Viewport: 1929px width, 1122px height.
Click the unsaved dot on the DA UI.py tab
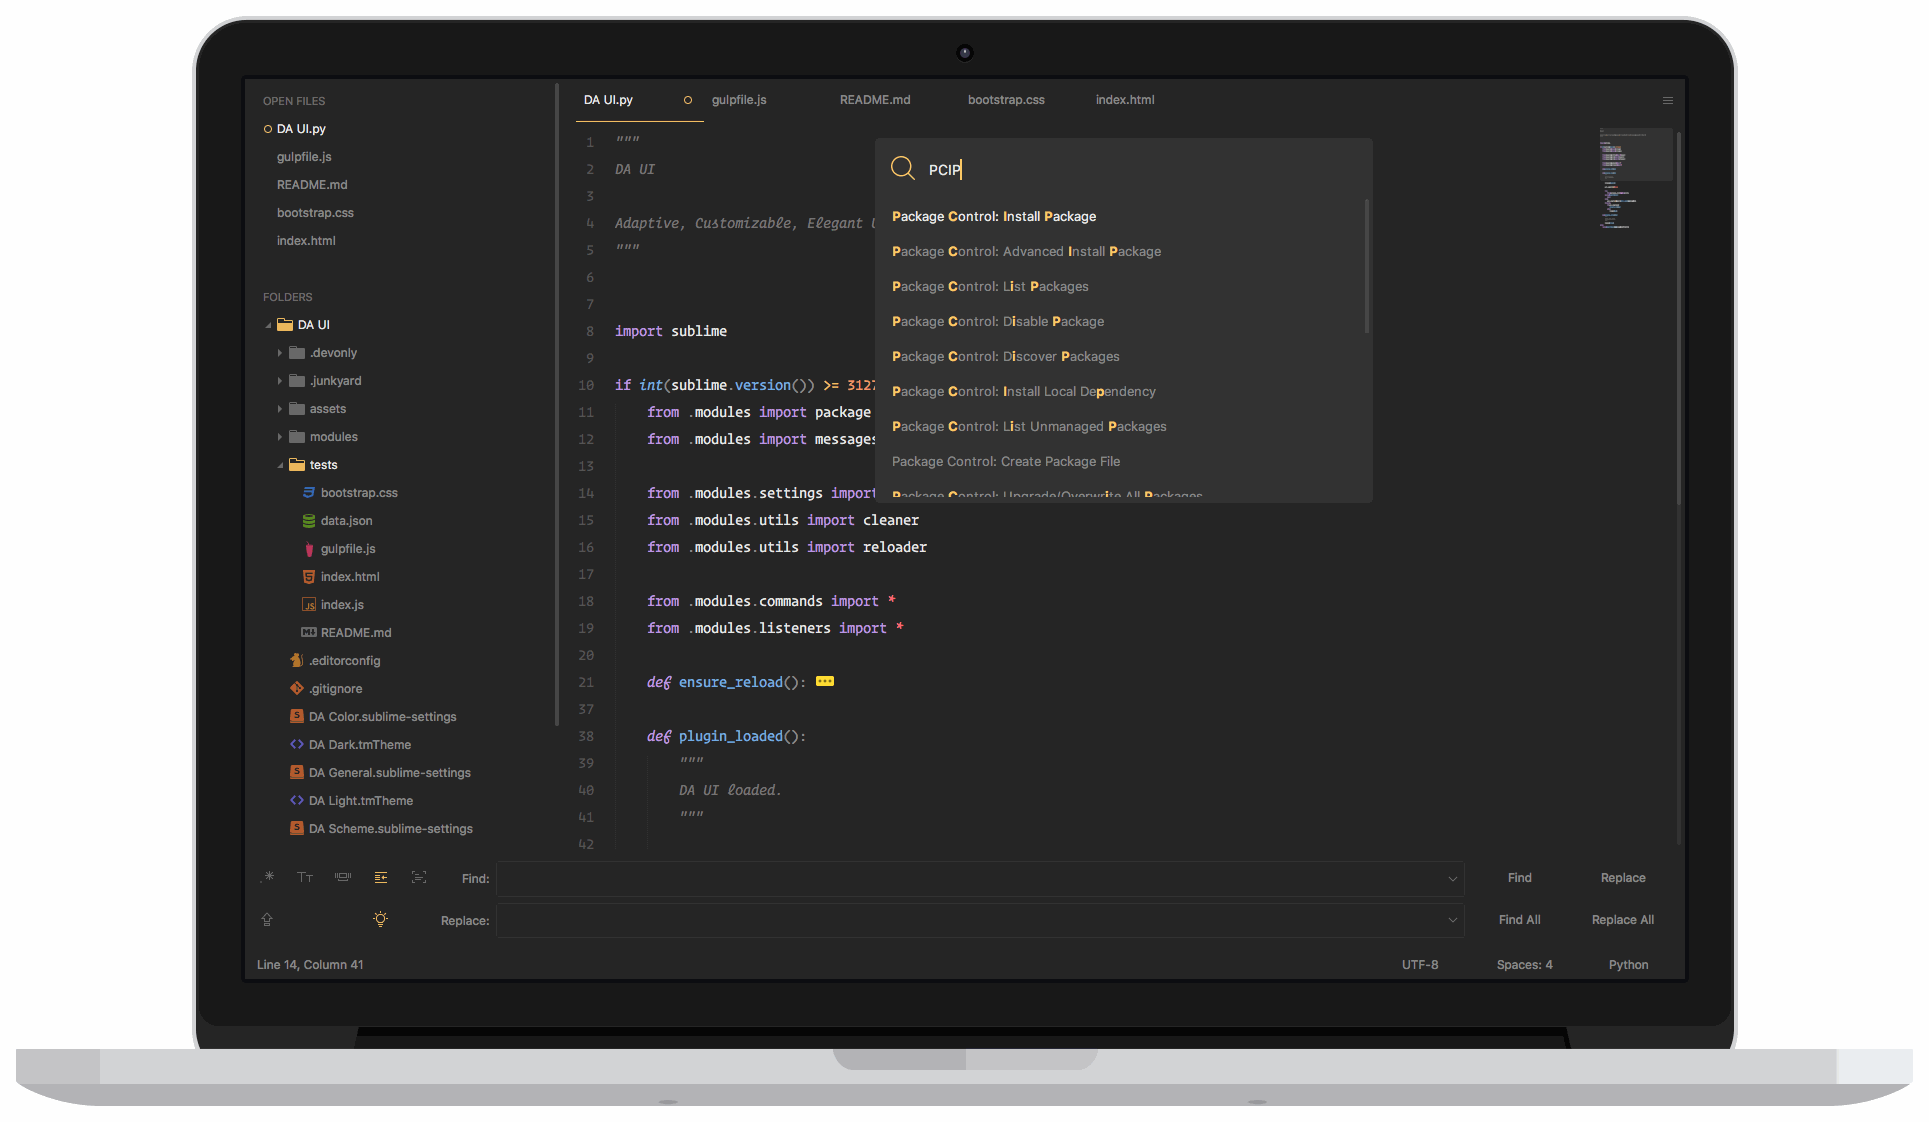[x=687, y=100]
